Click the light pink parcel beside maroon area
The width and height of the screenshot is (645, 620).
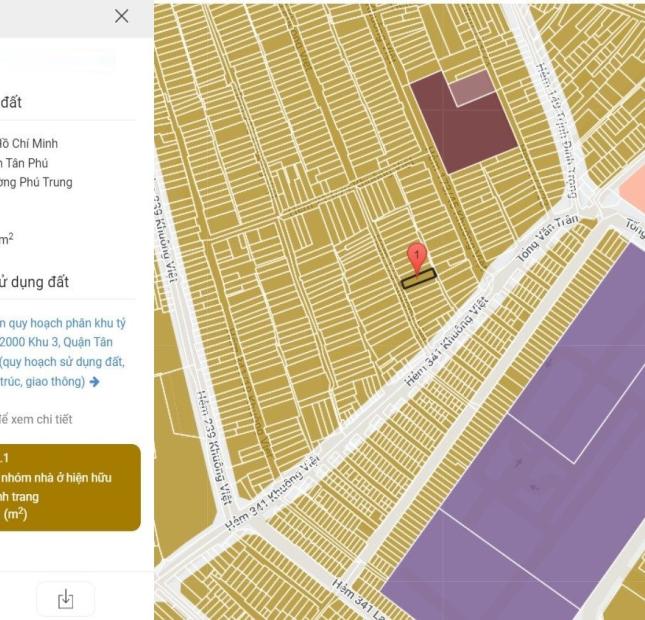point(471,87)
